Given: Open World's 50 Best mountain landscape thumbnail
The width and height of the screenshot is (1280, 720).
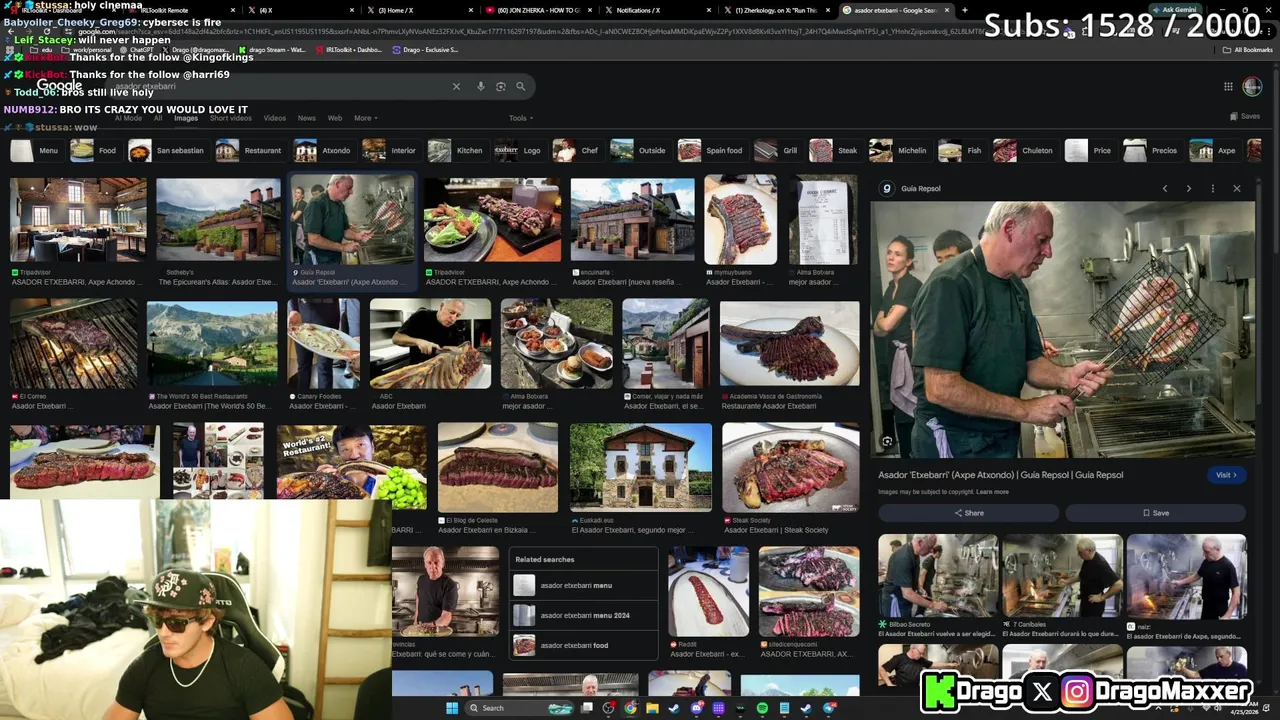Looking at the screenshot, I should tap(212, 344).
